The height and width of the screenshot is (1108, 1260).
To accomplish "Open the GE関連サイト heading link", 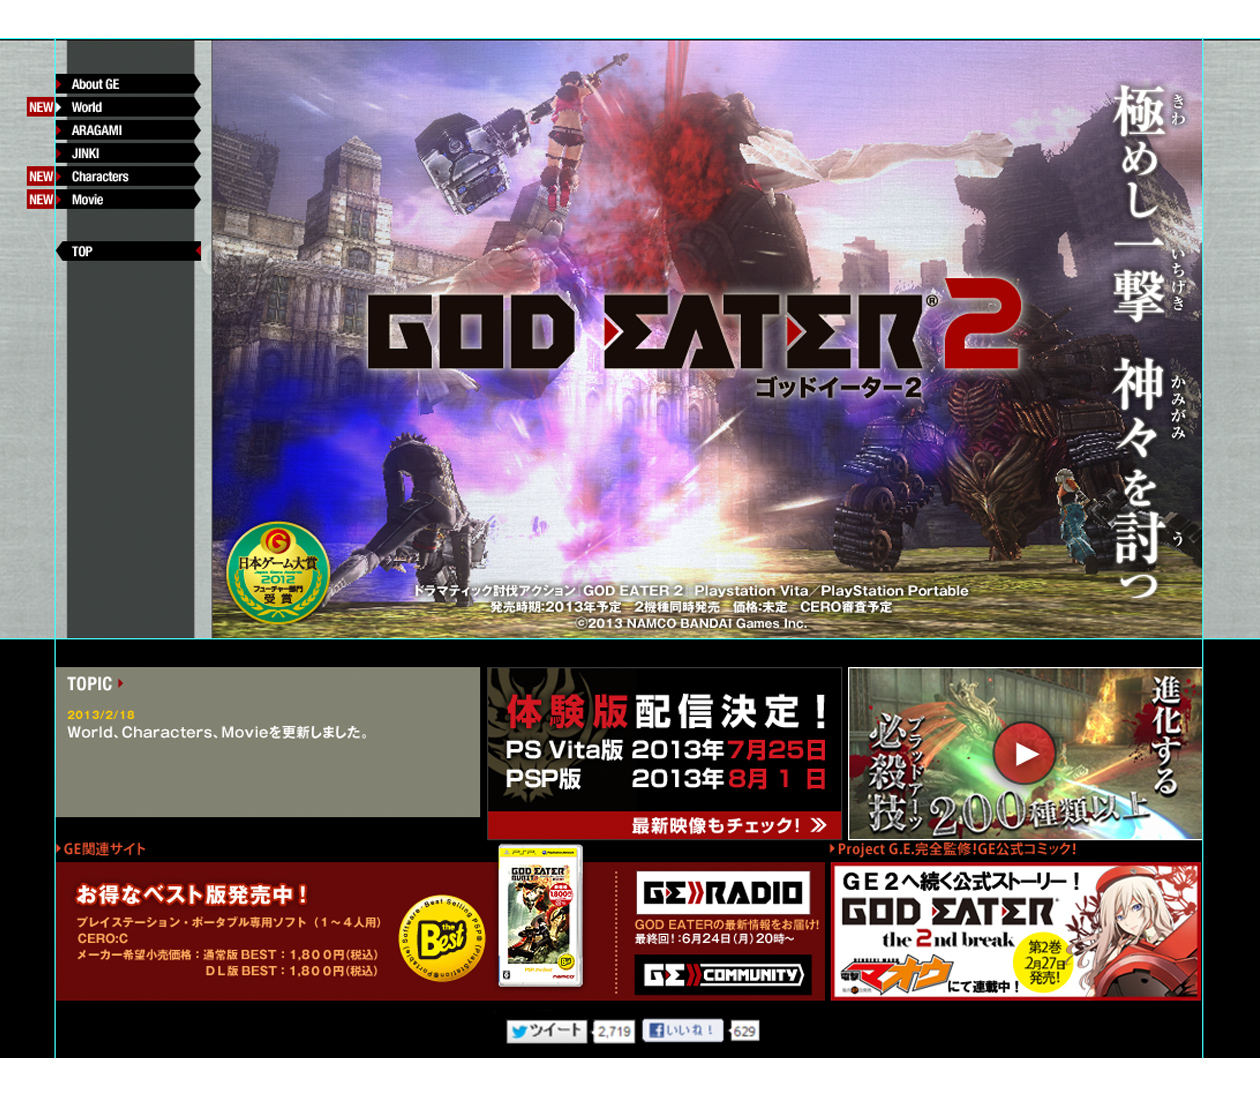I will click(101, 849).
